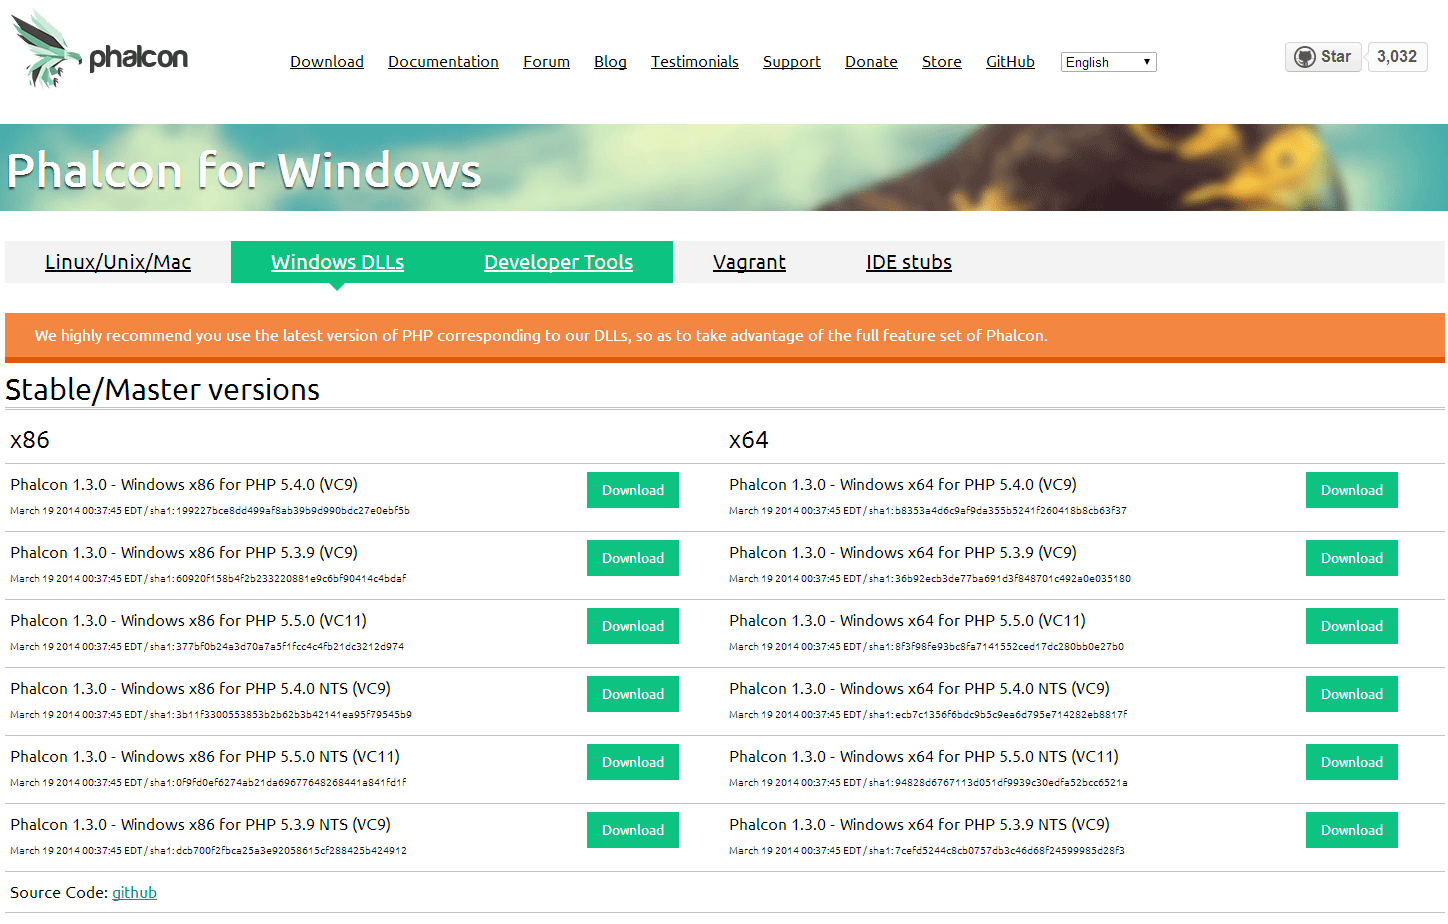Download x86 build for PHP 5.5.0 (VC11)

(633, 626)
